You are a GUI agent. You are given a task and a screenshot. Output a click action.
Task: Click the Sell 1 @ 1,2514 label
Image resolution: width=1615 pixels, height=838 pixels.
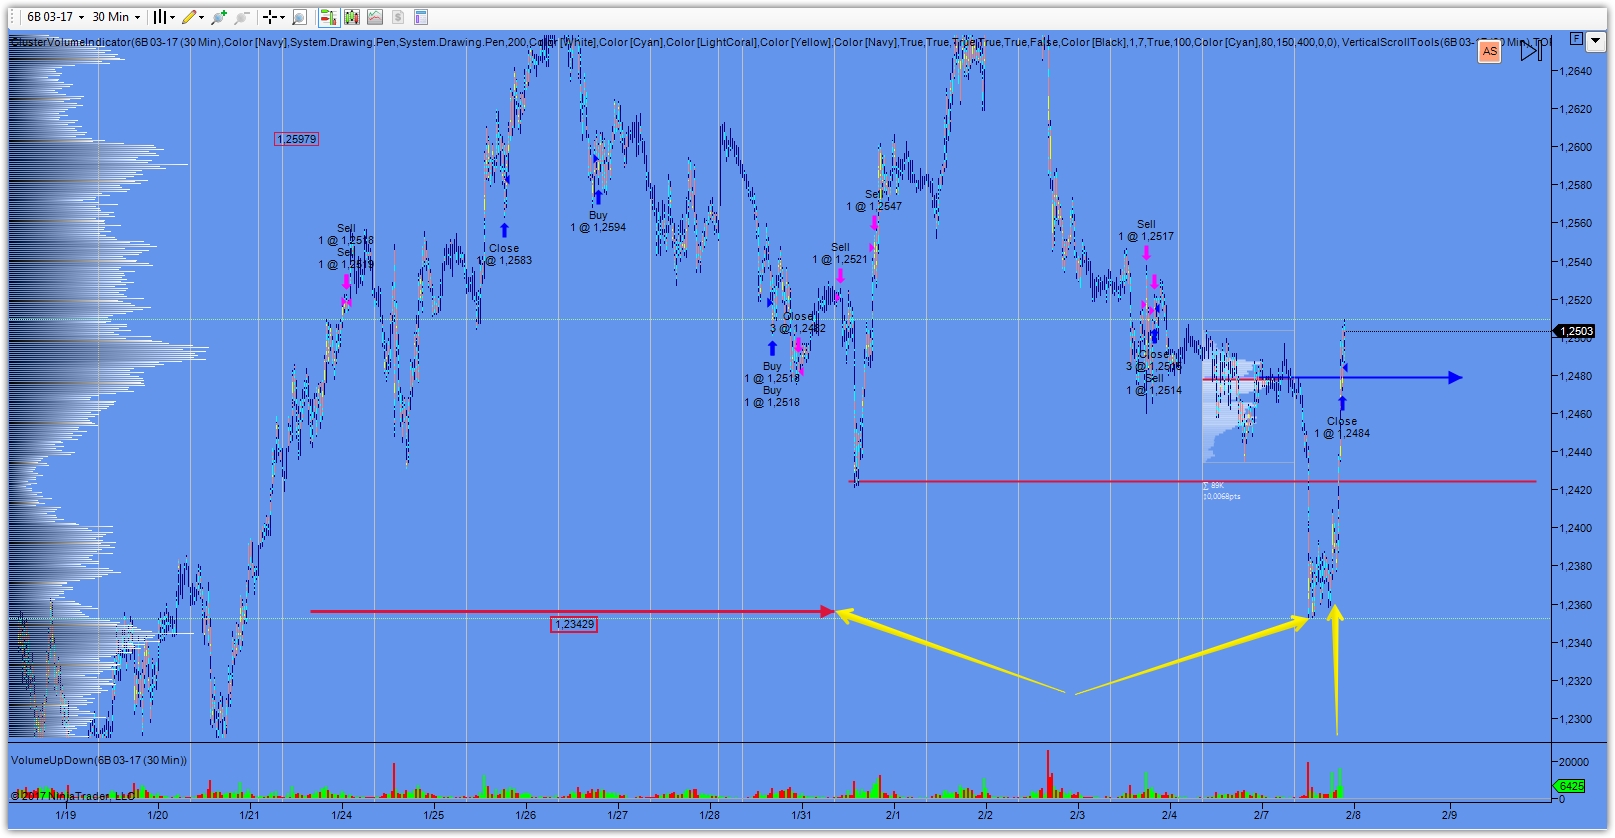[1154, 384]
